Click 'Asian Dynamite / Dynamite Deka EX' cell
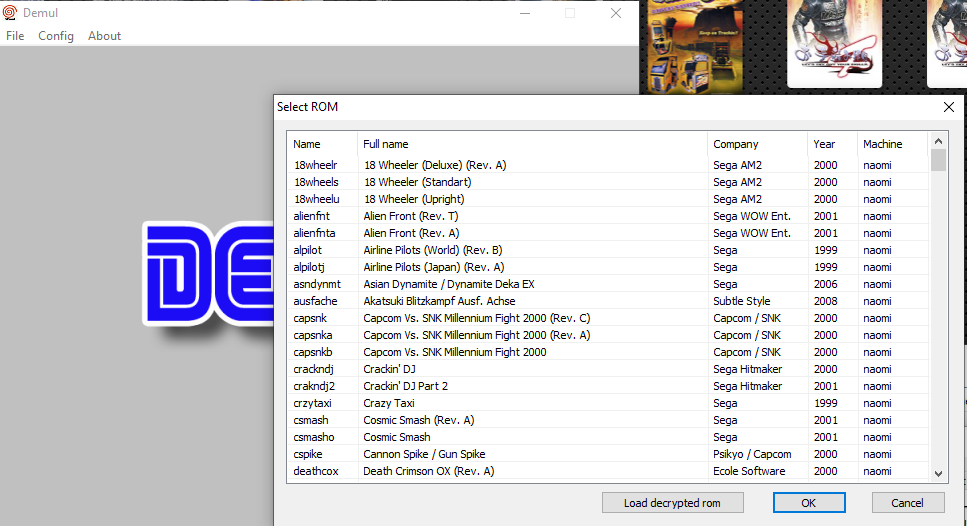The width and height of the screenshot is (967, 526). [x=448, y=284]
